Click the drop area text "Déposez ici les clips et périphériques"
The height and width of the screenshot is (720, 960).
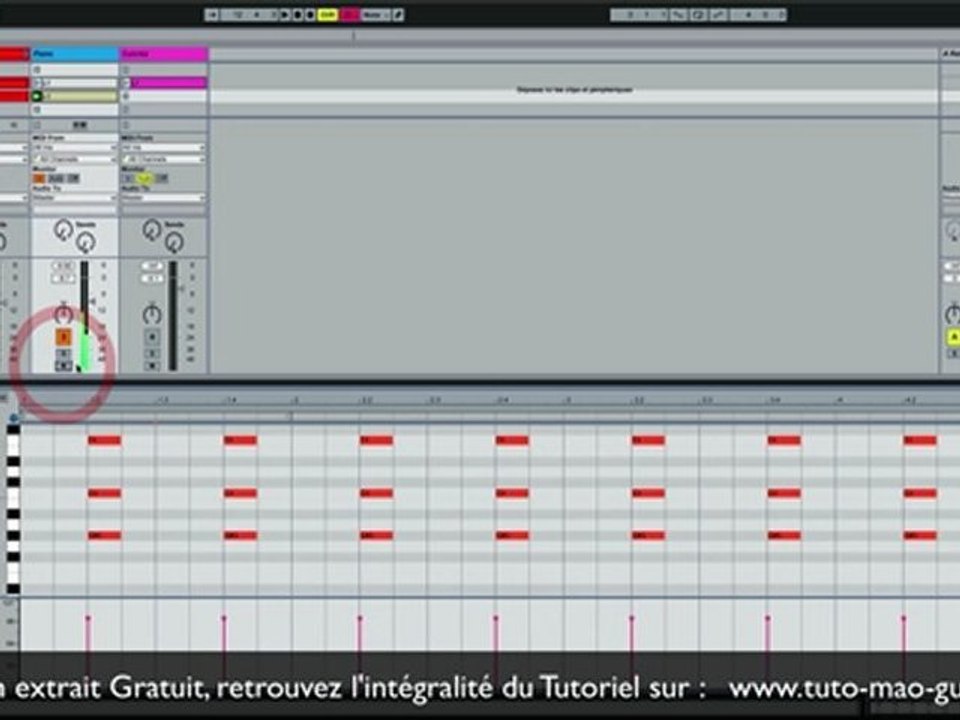[x=574, y=89]
